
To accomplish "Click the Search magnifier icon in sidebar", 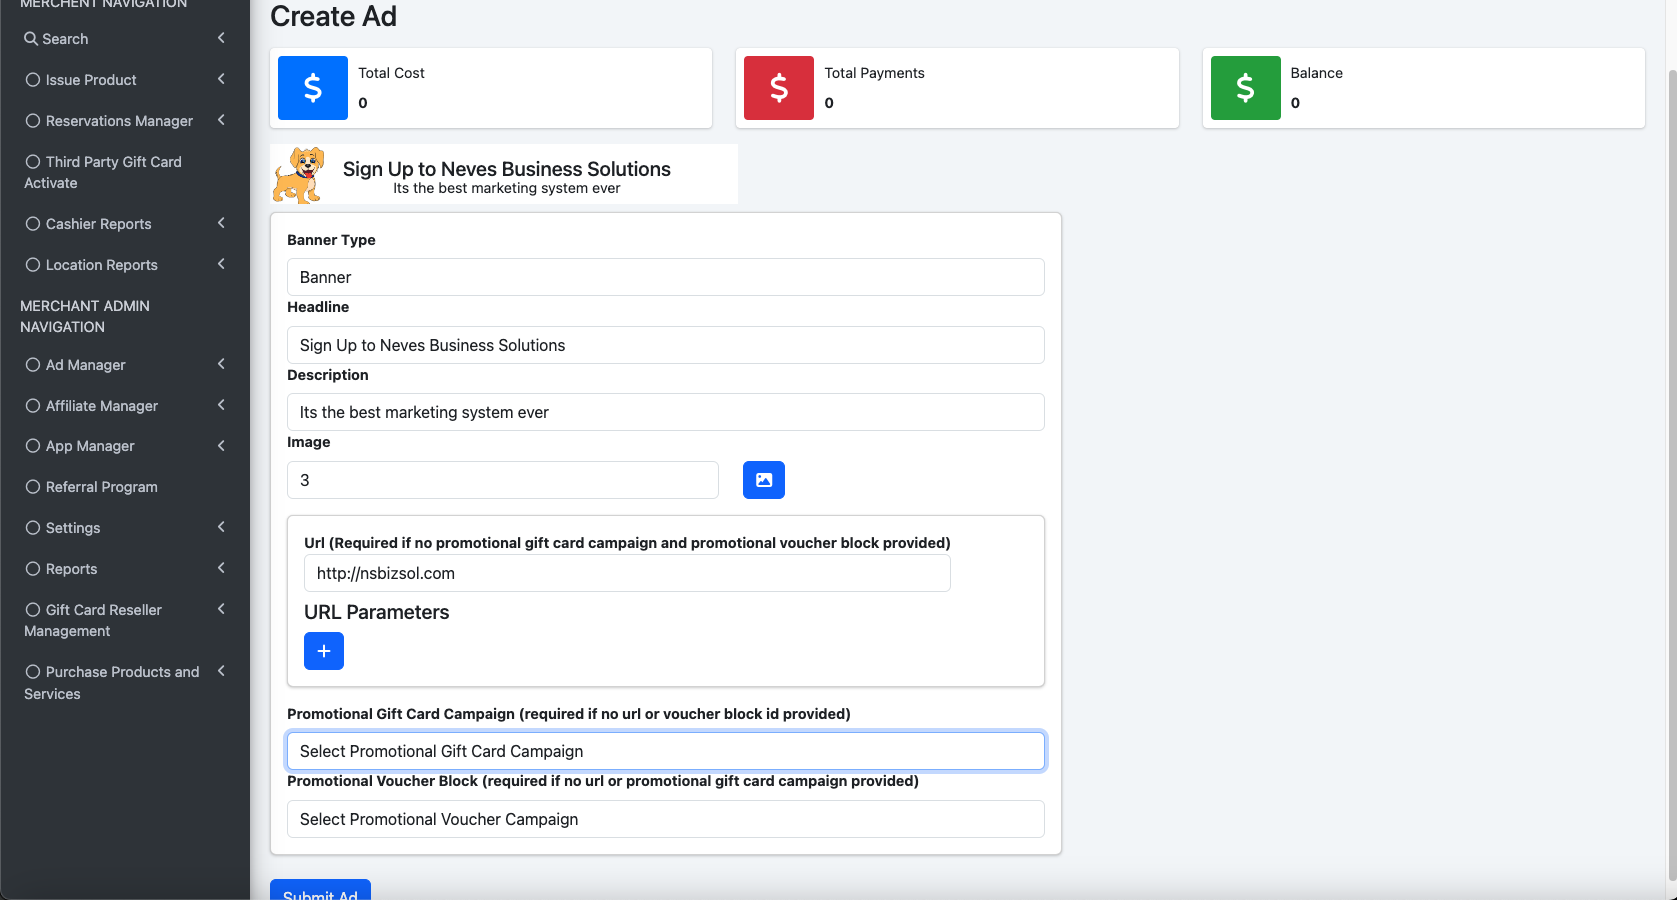I will tap(31, 39).
